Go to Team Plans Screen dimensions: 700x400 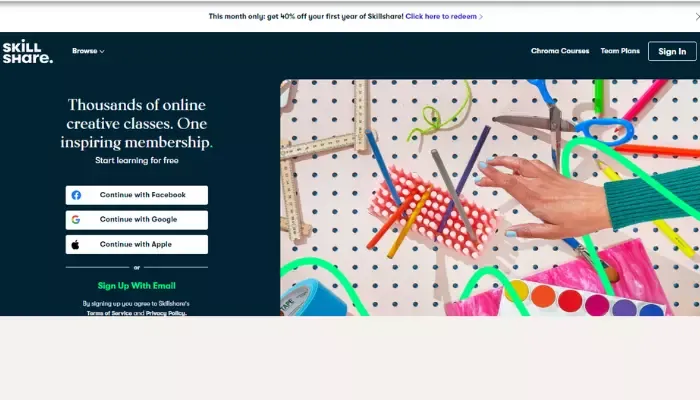620,51
